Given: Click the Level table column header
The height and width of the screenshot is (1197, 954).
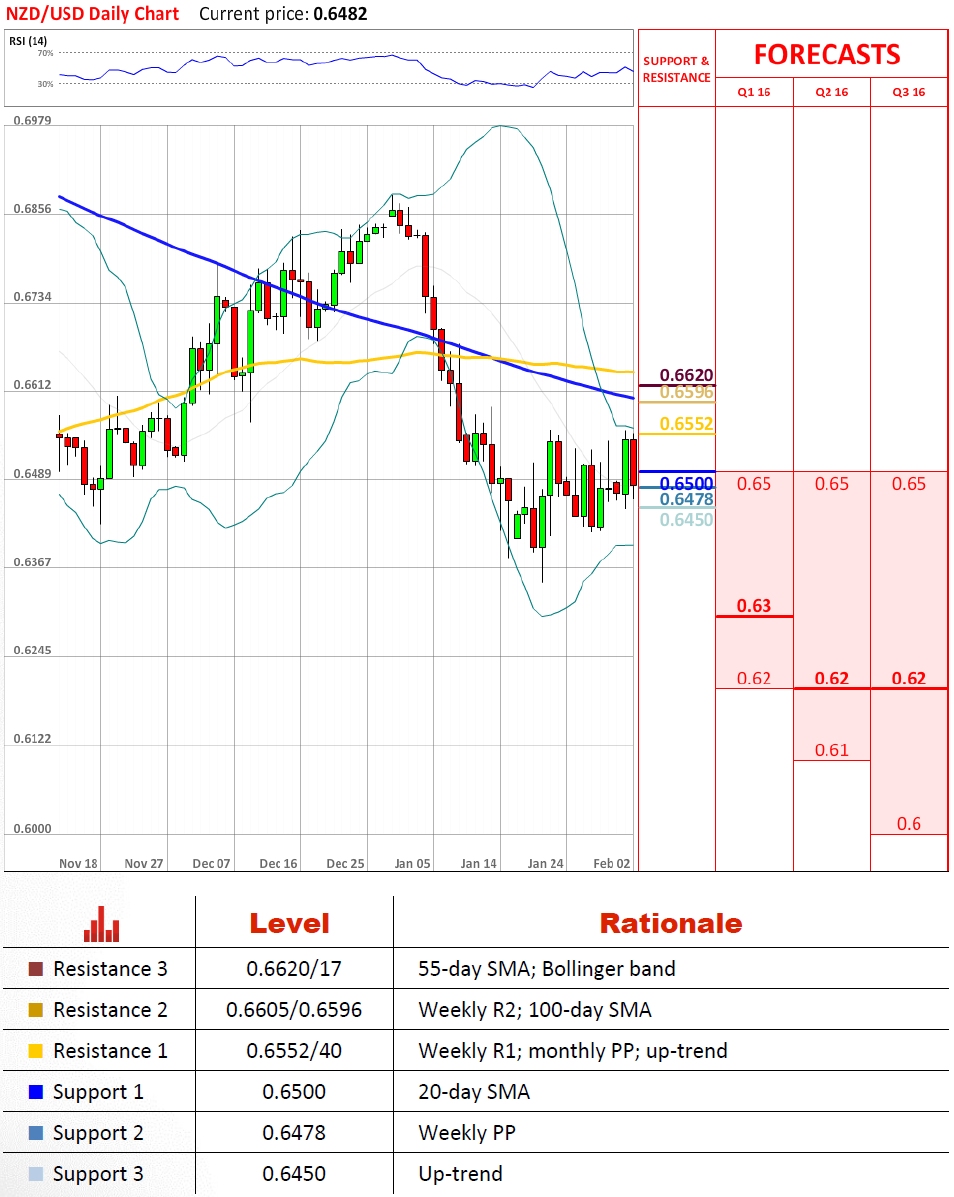Looking at the screenshot, I should [289, 924].
